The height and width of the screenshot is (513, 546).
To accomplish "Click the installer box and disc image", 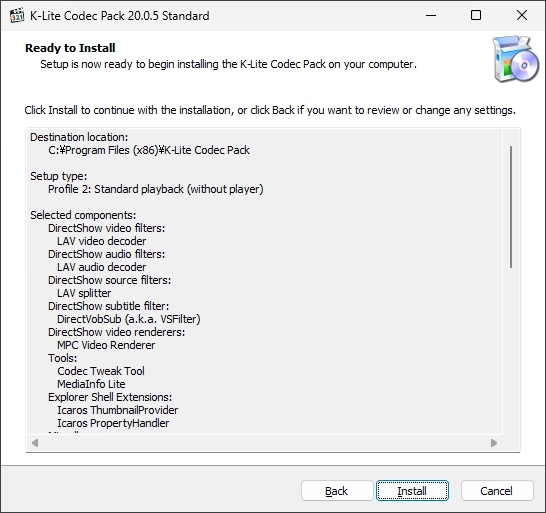I will tap(515, 59).
